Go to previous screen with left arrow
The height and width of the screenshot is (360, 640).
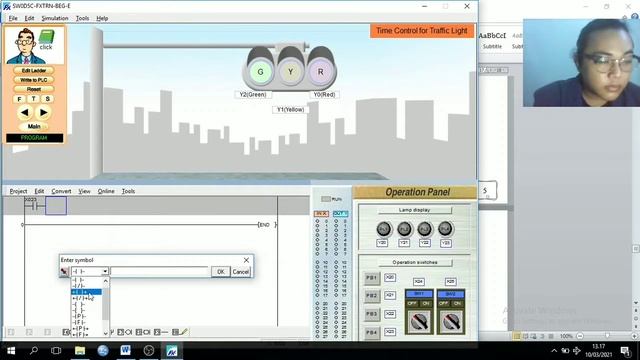(x=24, y=112)
